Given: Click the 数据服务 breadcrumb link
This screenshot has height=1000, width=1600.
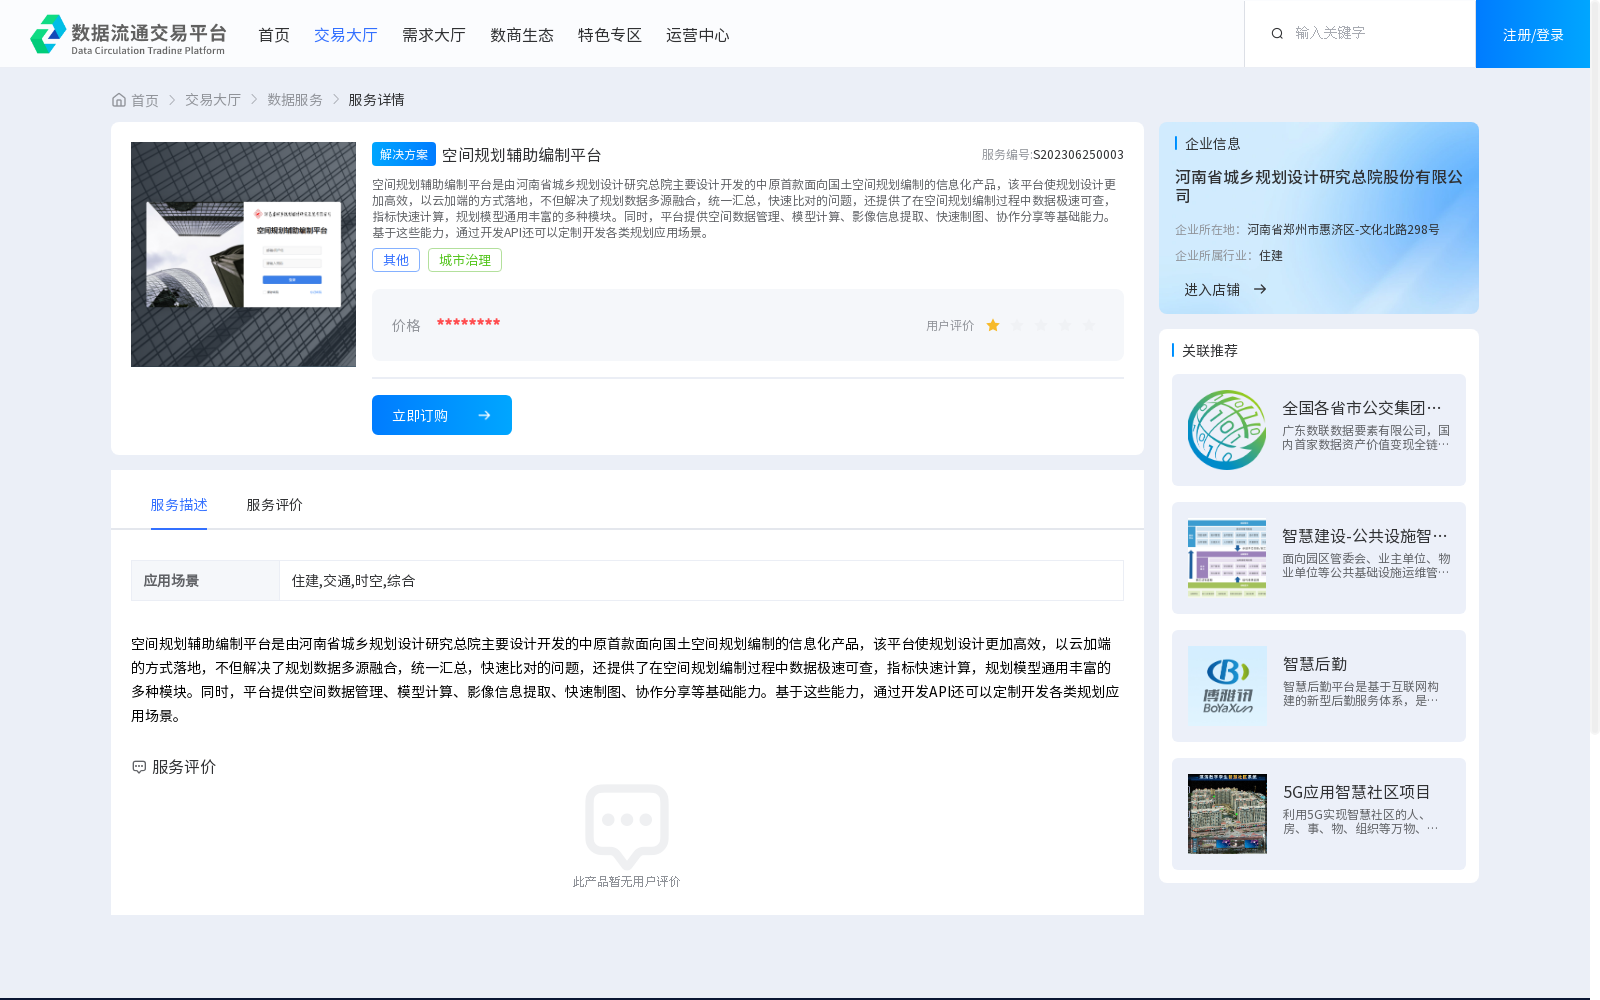Looking at the screenshot, I should click(x=295, y=100).
